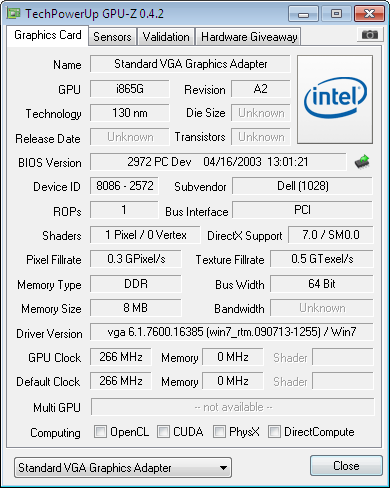This screenshot has height=488, width=390.
Task: Click the Transistors Unknown field
Action: pyautogui.click(x=261, y=137)
